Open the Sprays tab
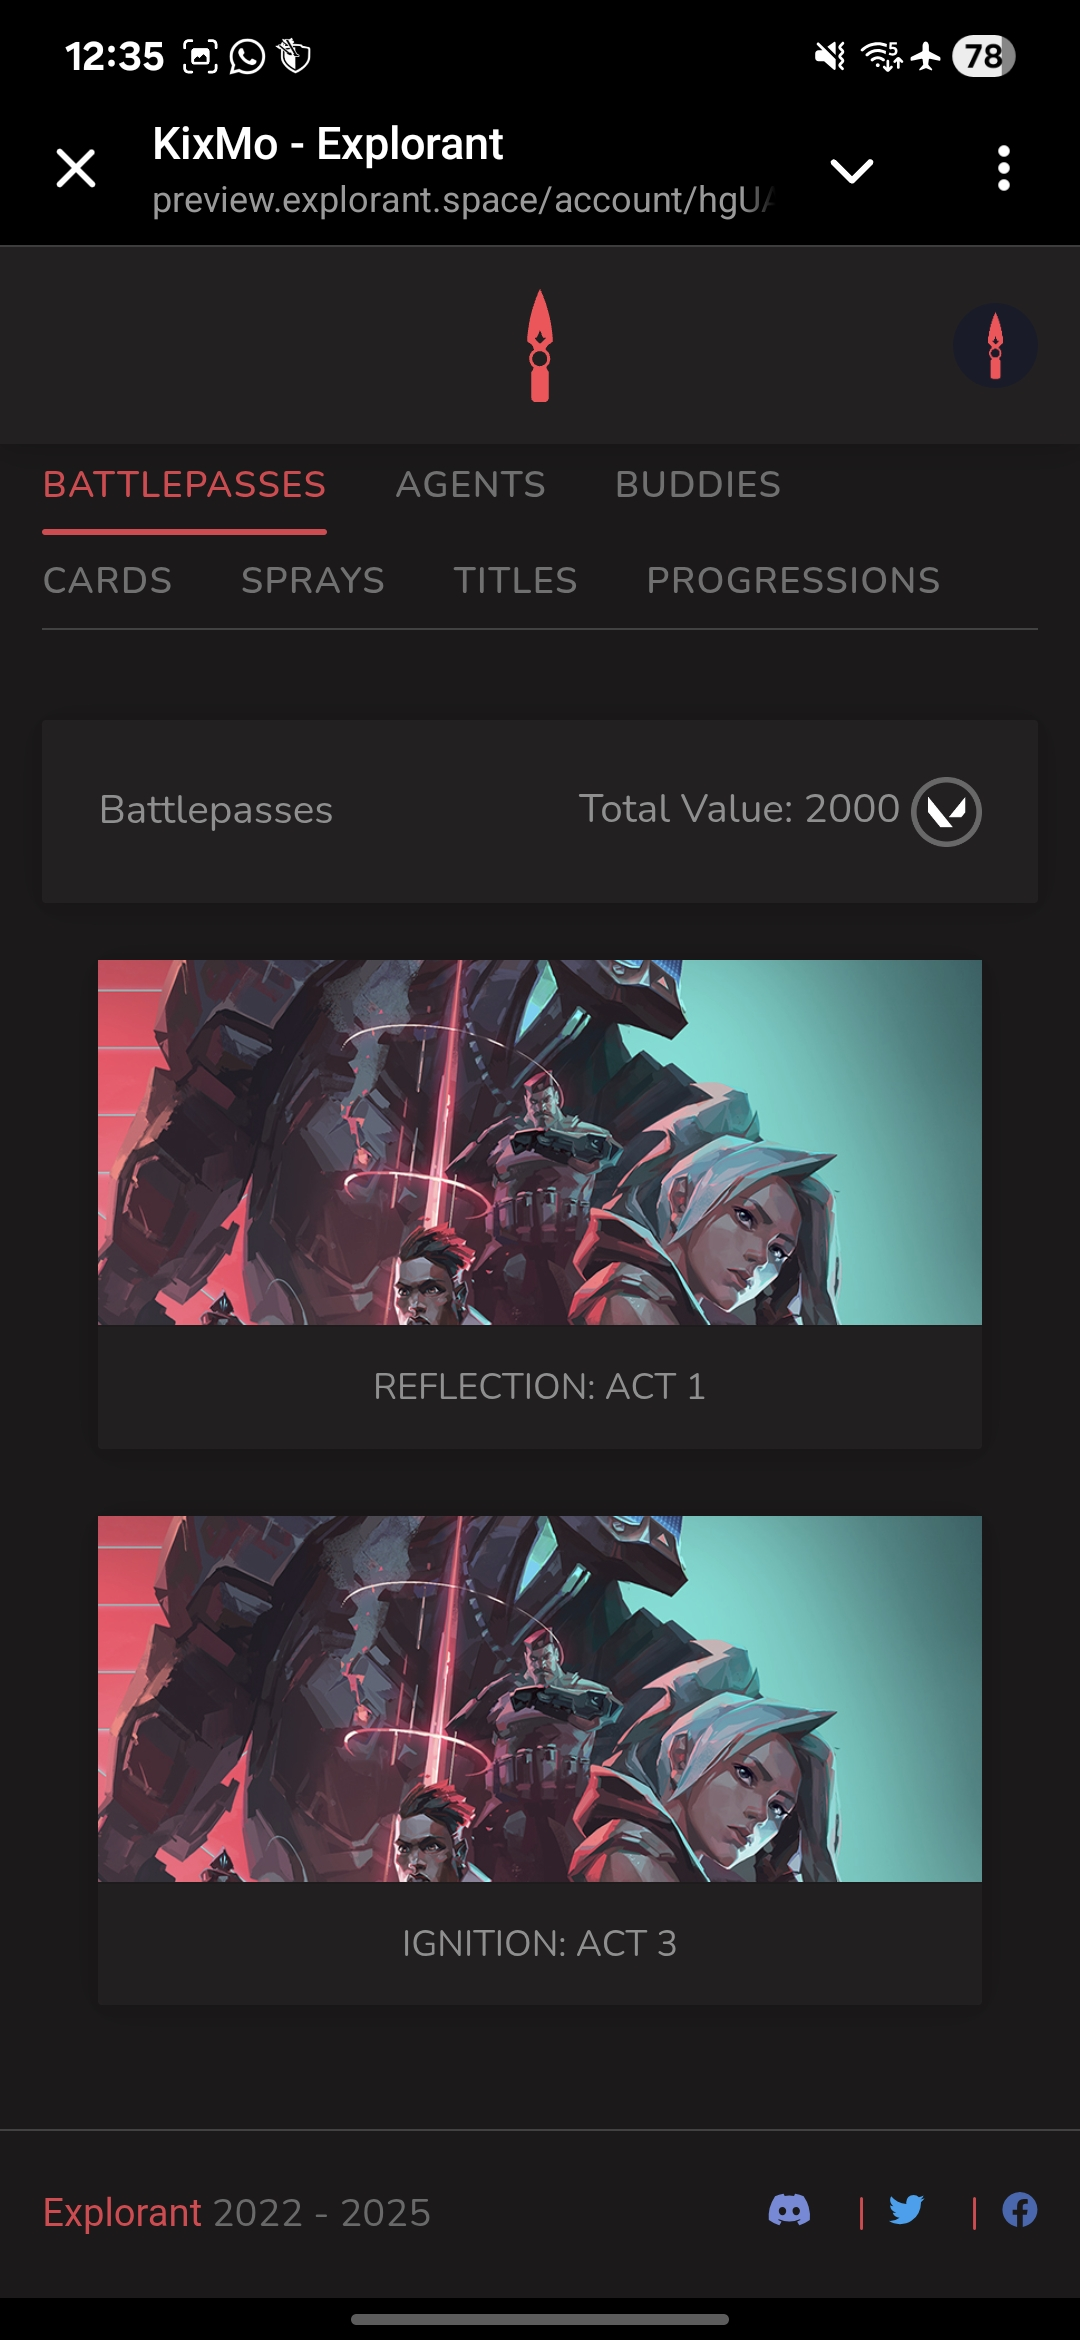1080x2340 pixels. point(313,581)
